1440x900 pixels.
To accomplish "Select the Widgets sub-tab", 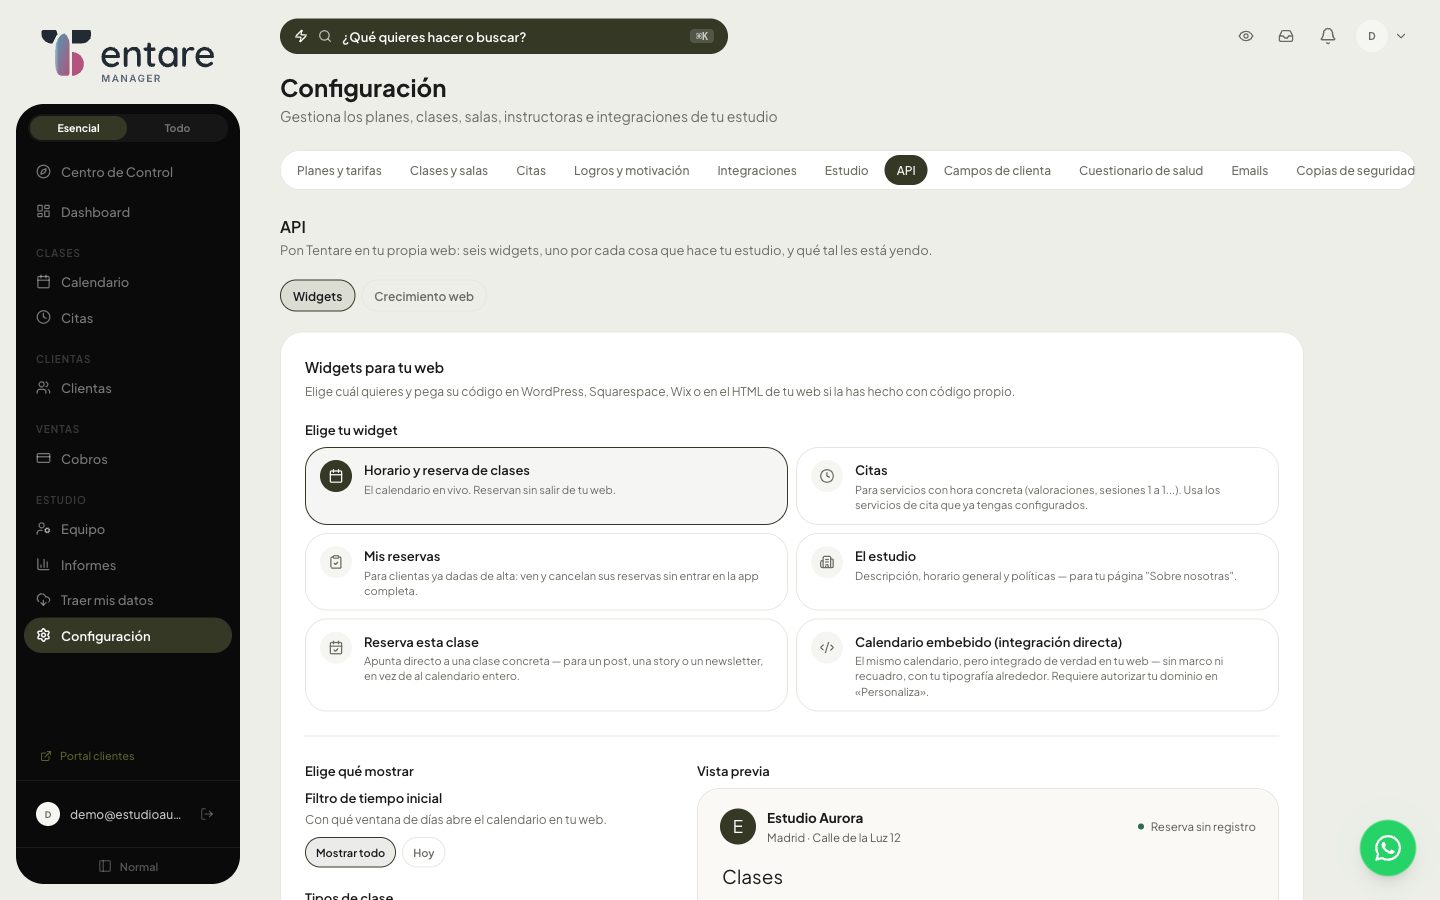I will (317, 296).
